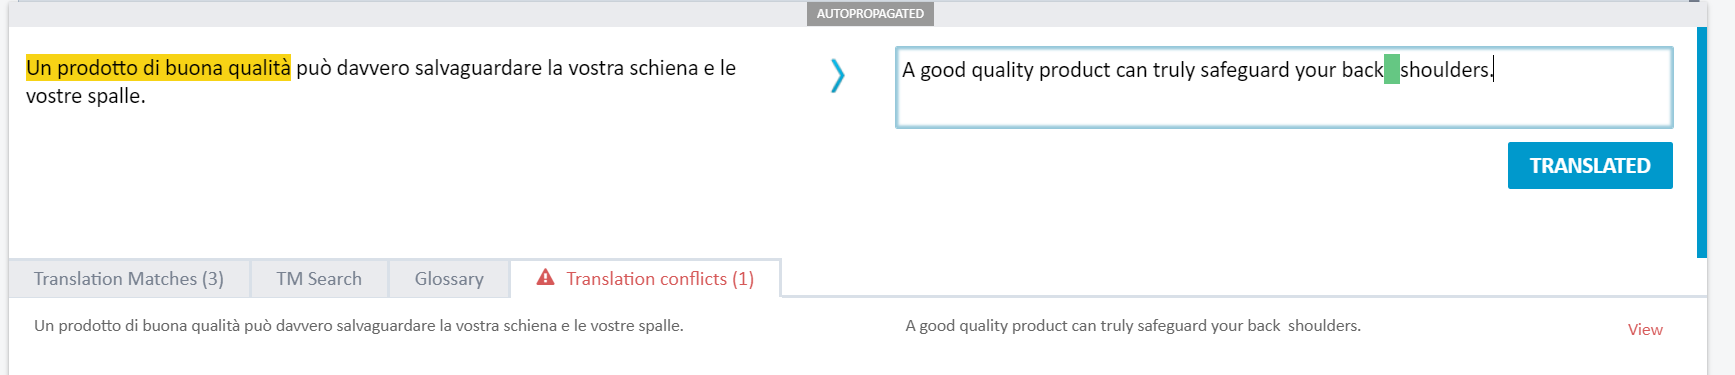Open the View link for the conflict
This screenshot has width=1735, height=375.
point(1645,330)
